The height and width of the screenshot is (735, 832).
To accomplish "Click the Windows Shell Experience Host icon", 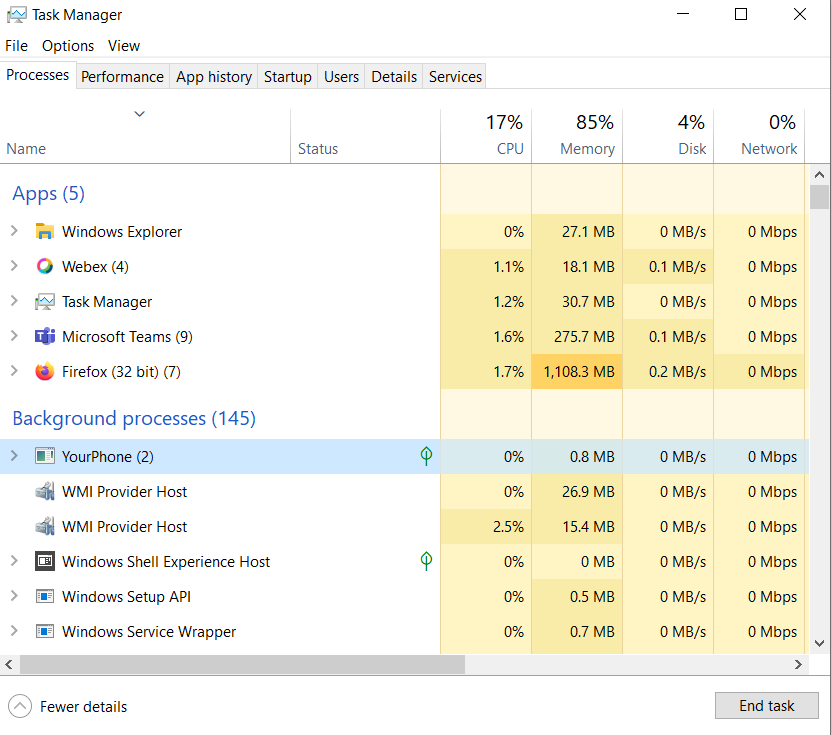I will click(x=44, y=562).
